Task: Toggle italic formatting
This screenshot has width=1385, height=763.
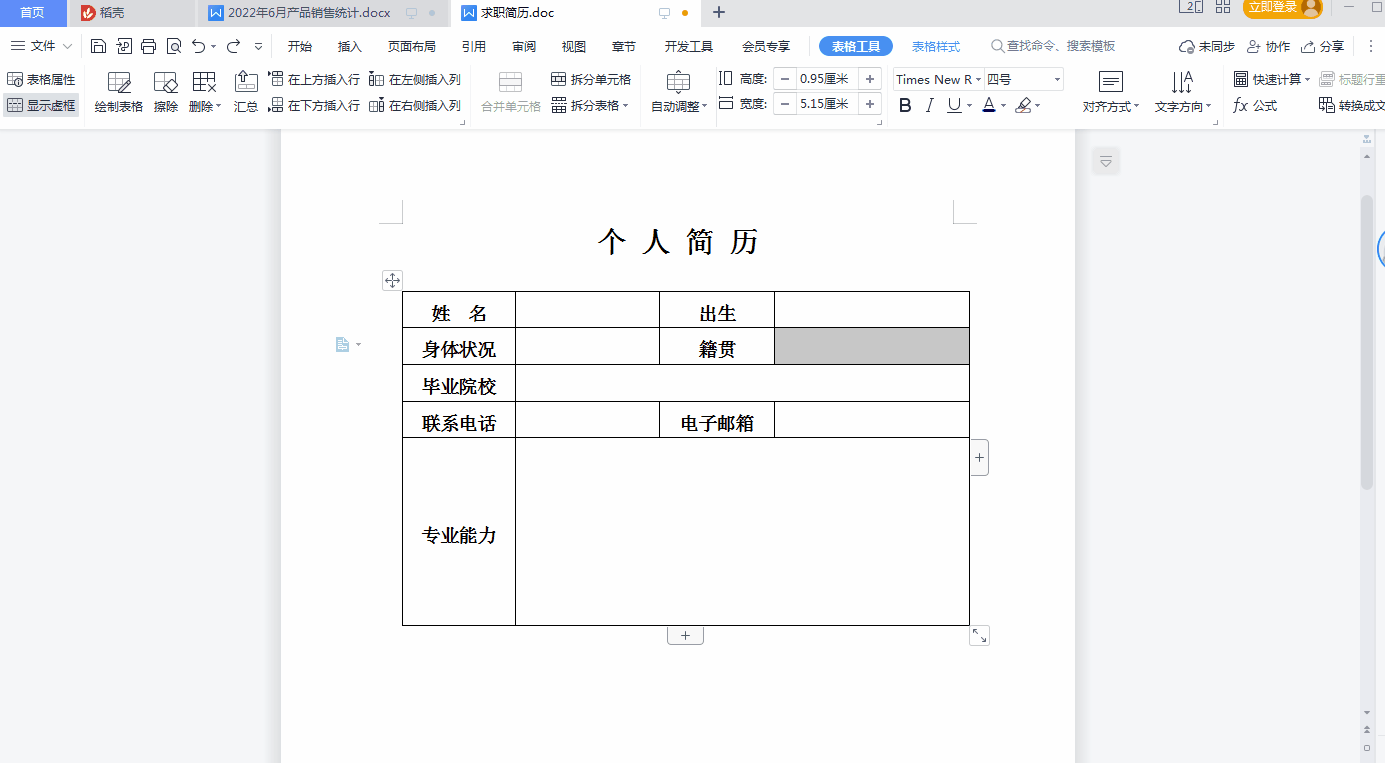Action: click(929, 105)
